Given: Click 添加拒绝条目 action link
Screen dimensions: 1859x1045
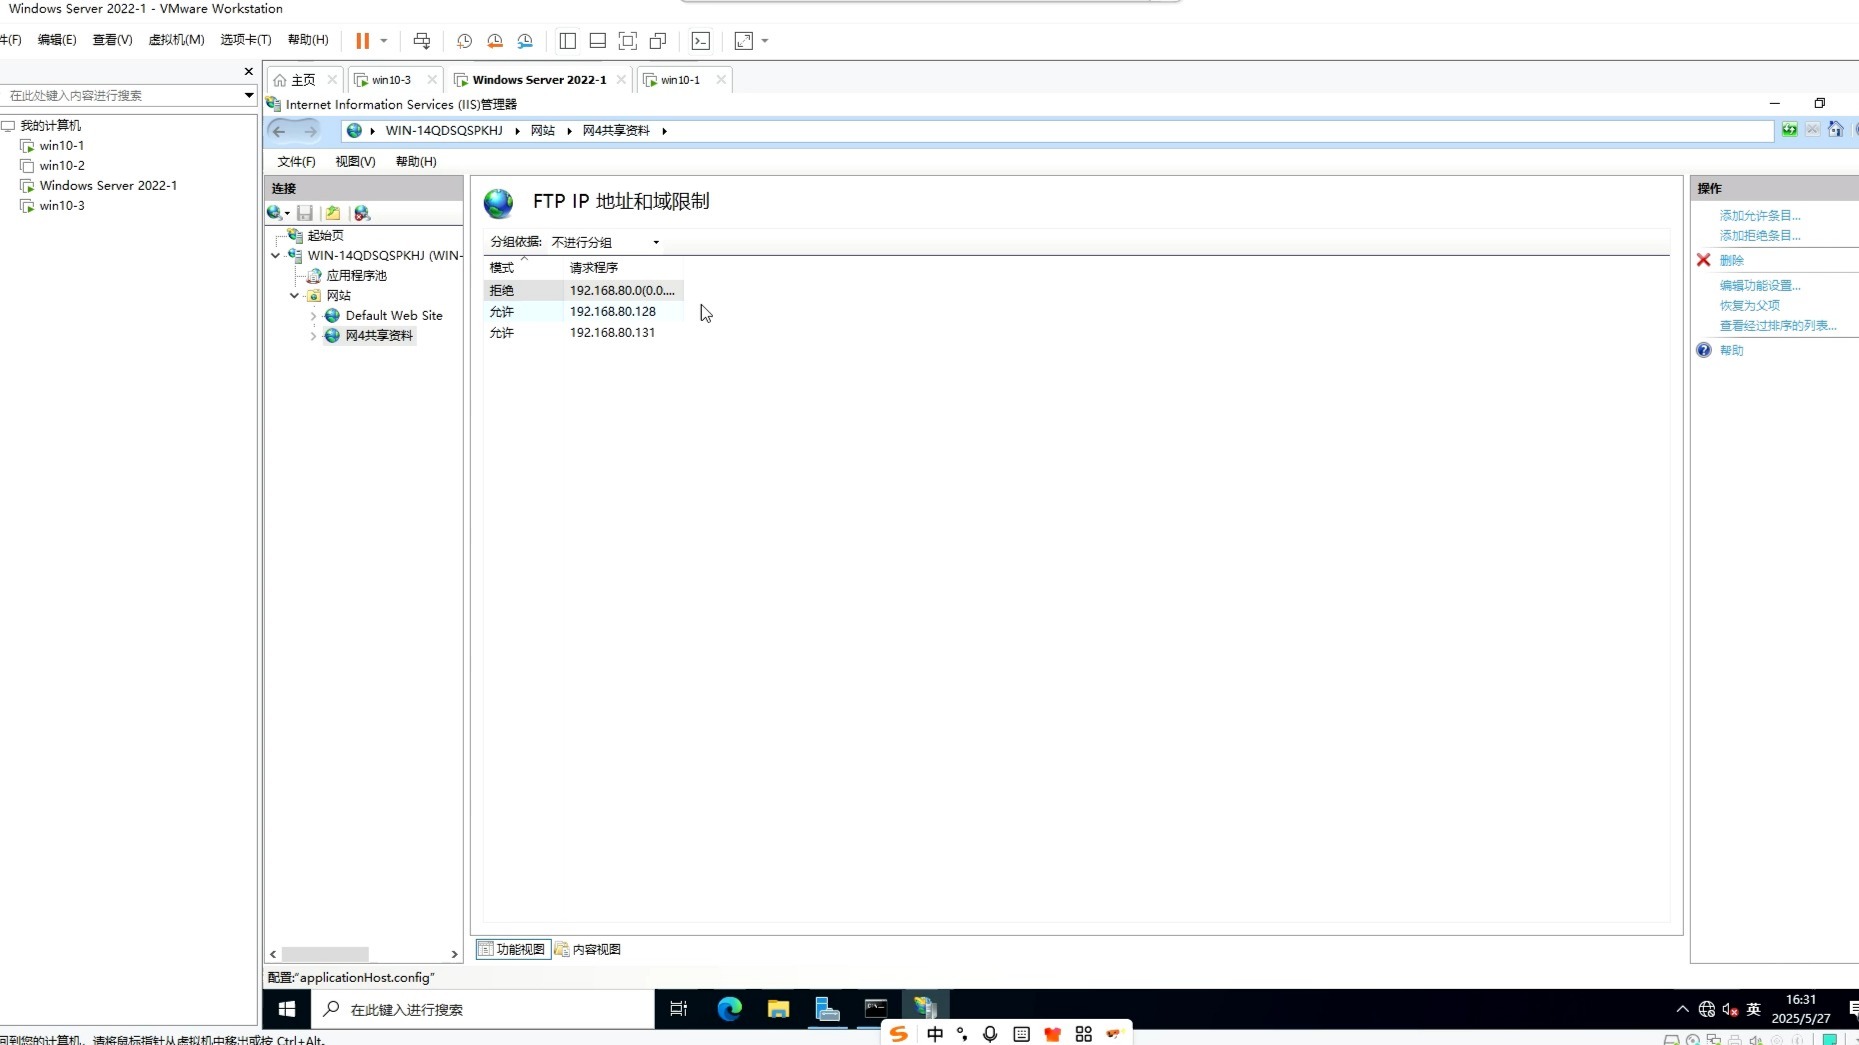Looking at the screenshot, I should click(x=1760, y=235).
